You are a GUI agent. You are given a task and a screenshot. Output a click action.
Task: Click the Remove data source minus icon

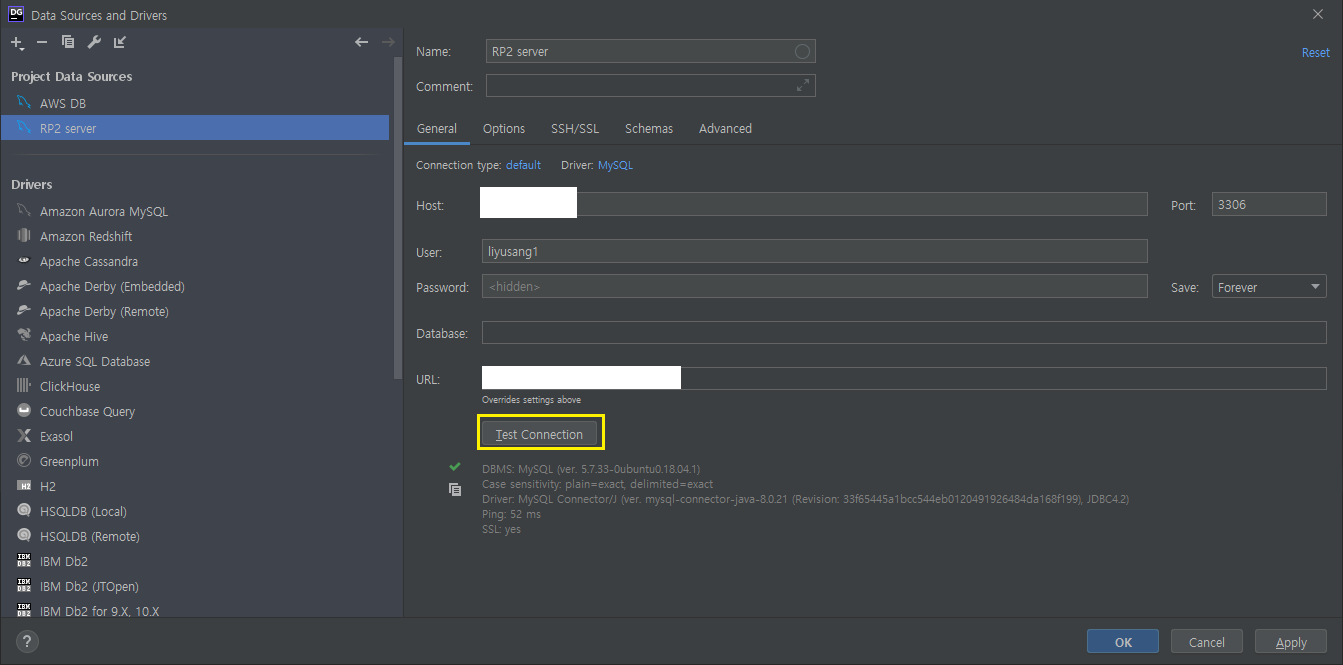[42, 42]
